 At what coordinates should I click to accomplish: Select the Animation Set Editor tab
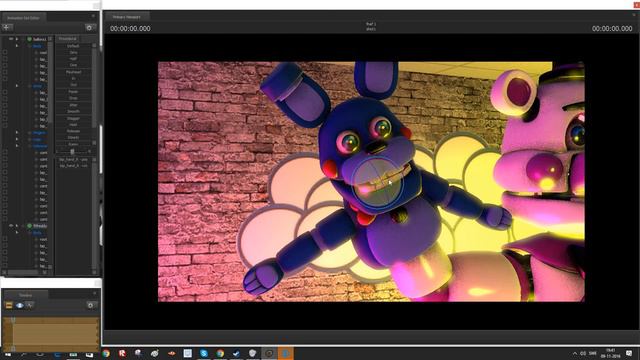(23, 18)
